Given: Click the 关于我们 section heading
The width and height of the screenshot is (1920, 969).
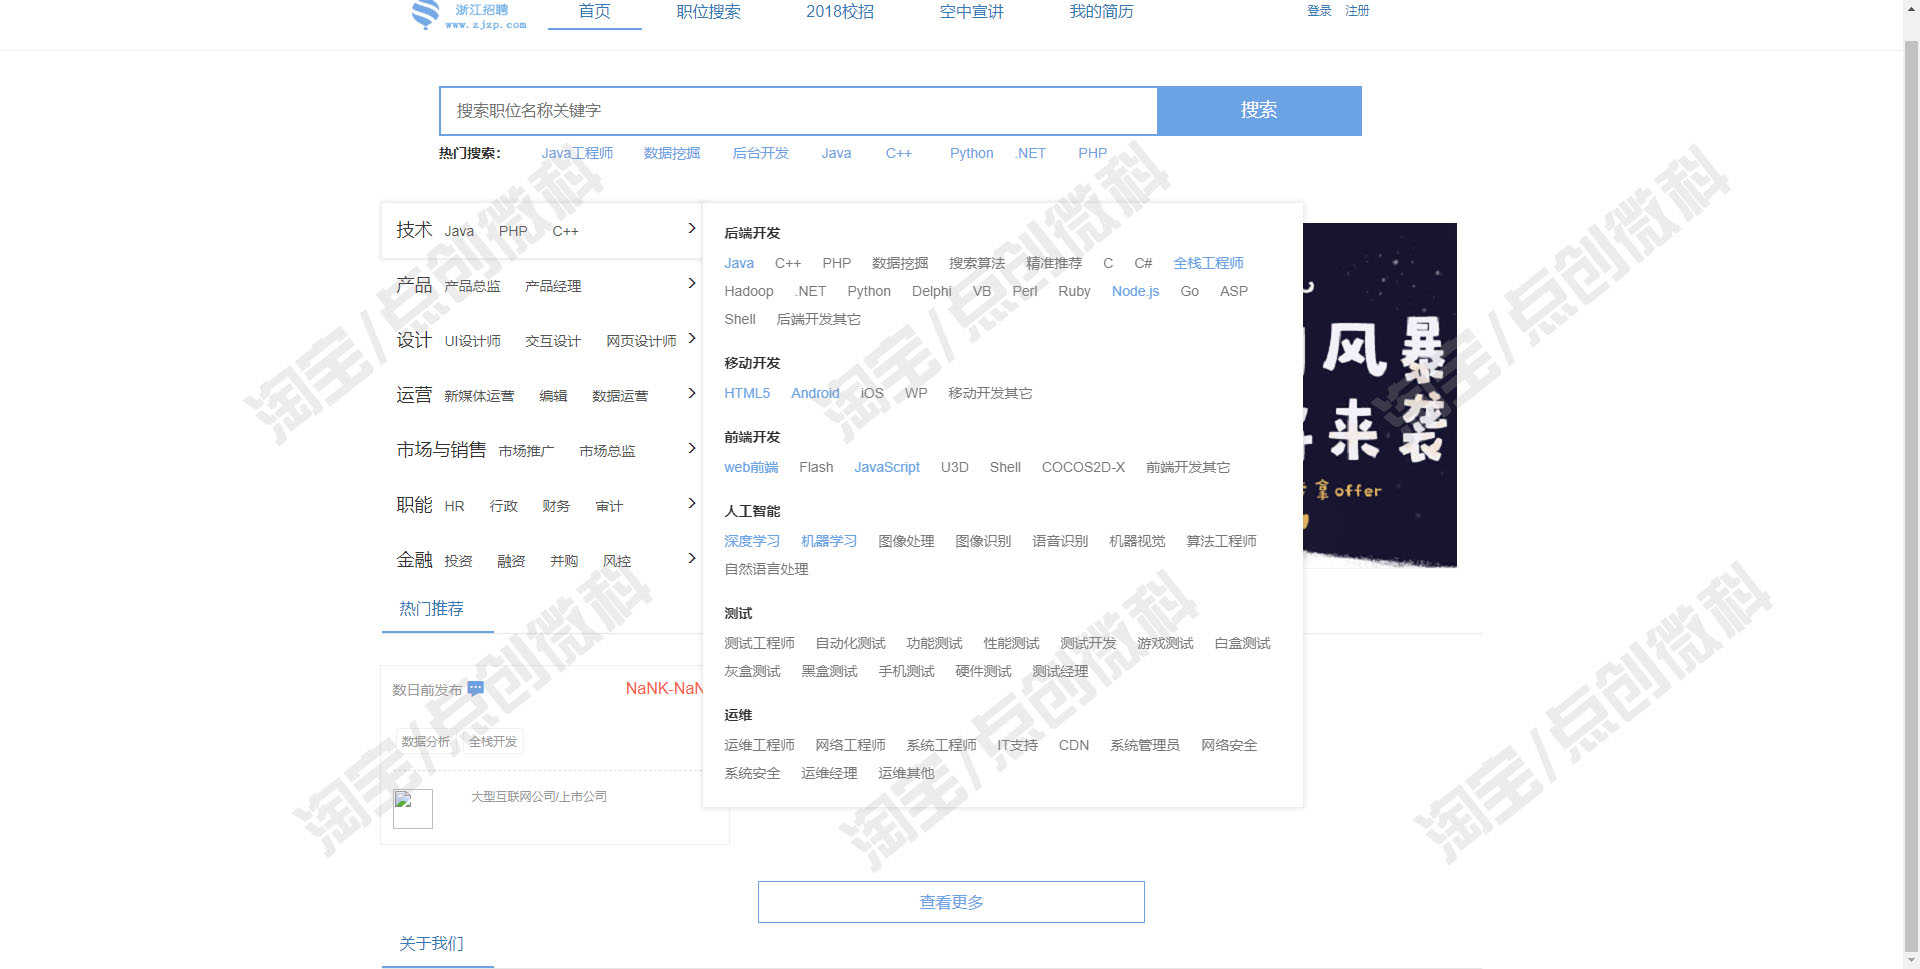Looking at the screenshot, I should (432, 944).
